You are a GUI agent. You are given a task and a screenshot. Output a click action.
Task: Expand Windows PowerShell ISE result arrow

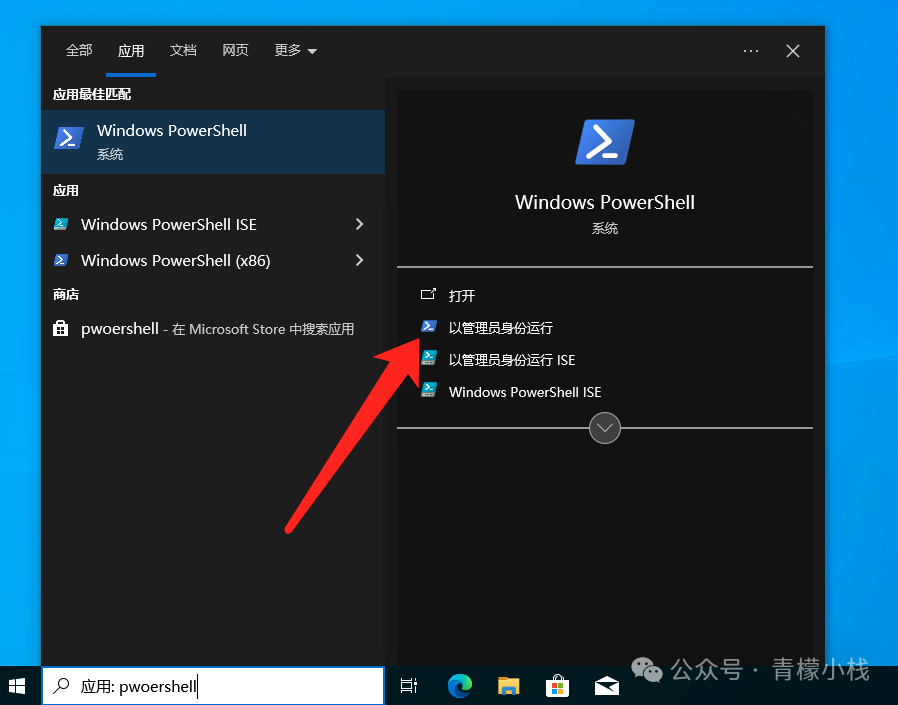point(359,225)
